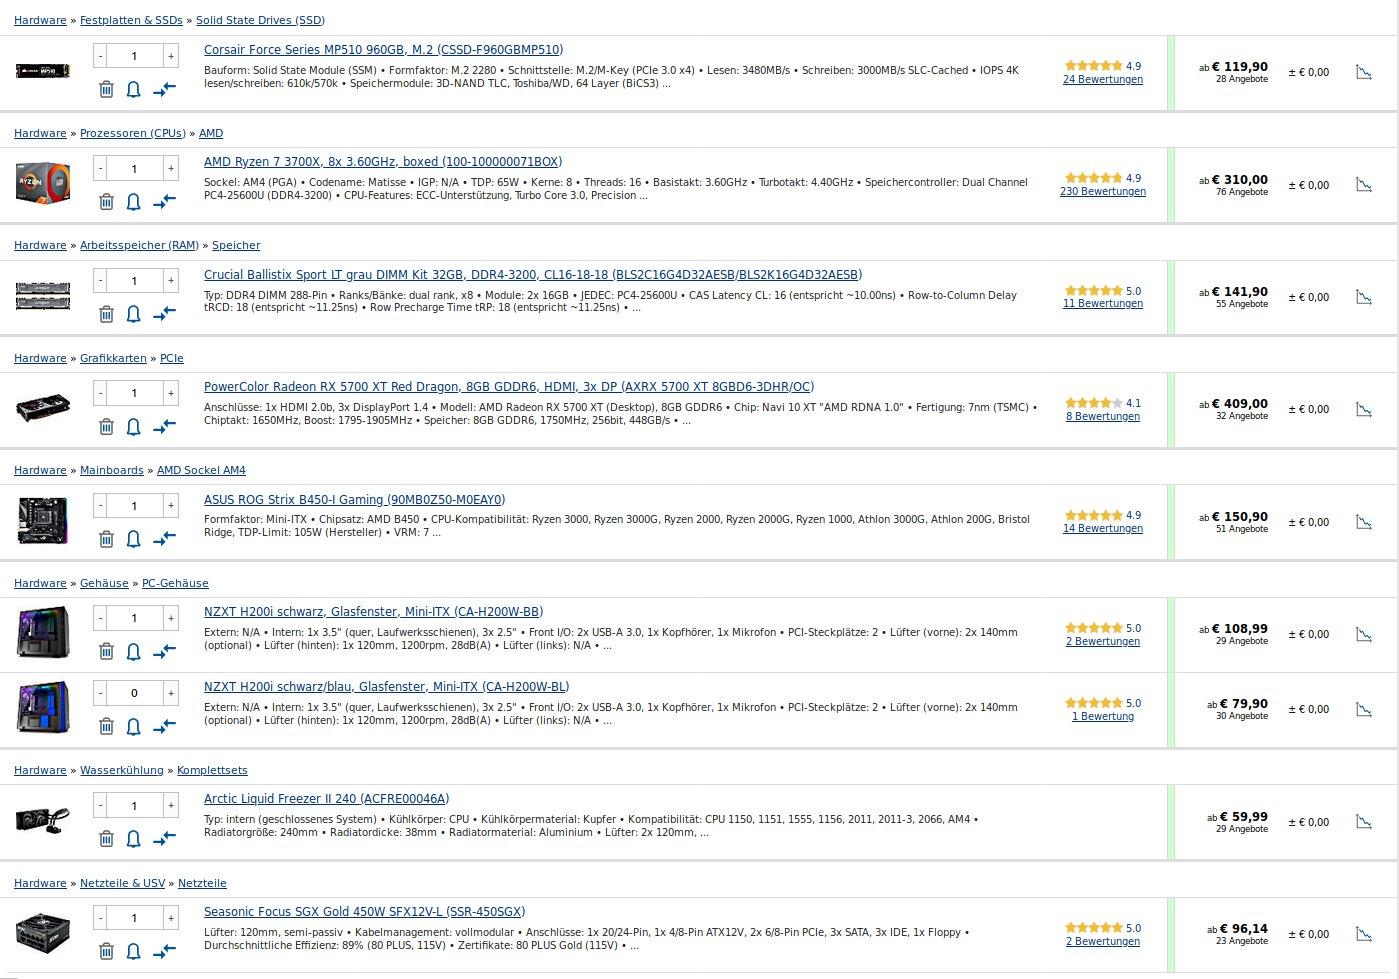
Task: Open price chart icon for Corsair MP510 SSD
Action: 1363,72
